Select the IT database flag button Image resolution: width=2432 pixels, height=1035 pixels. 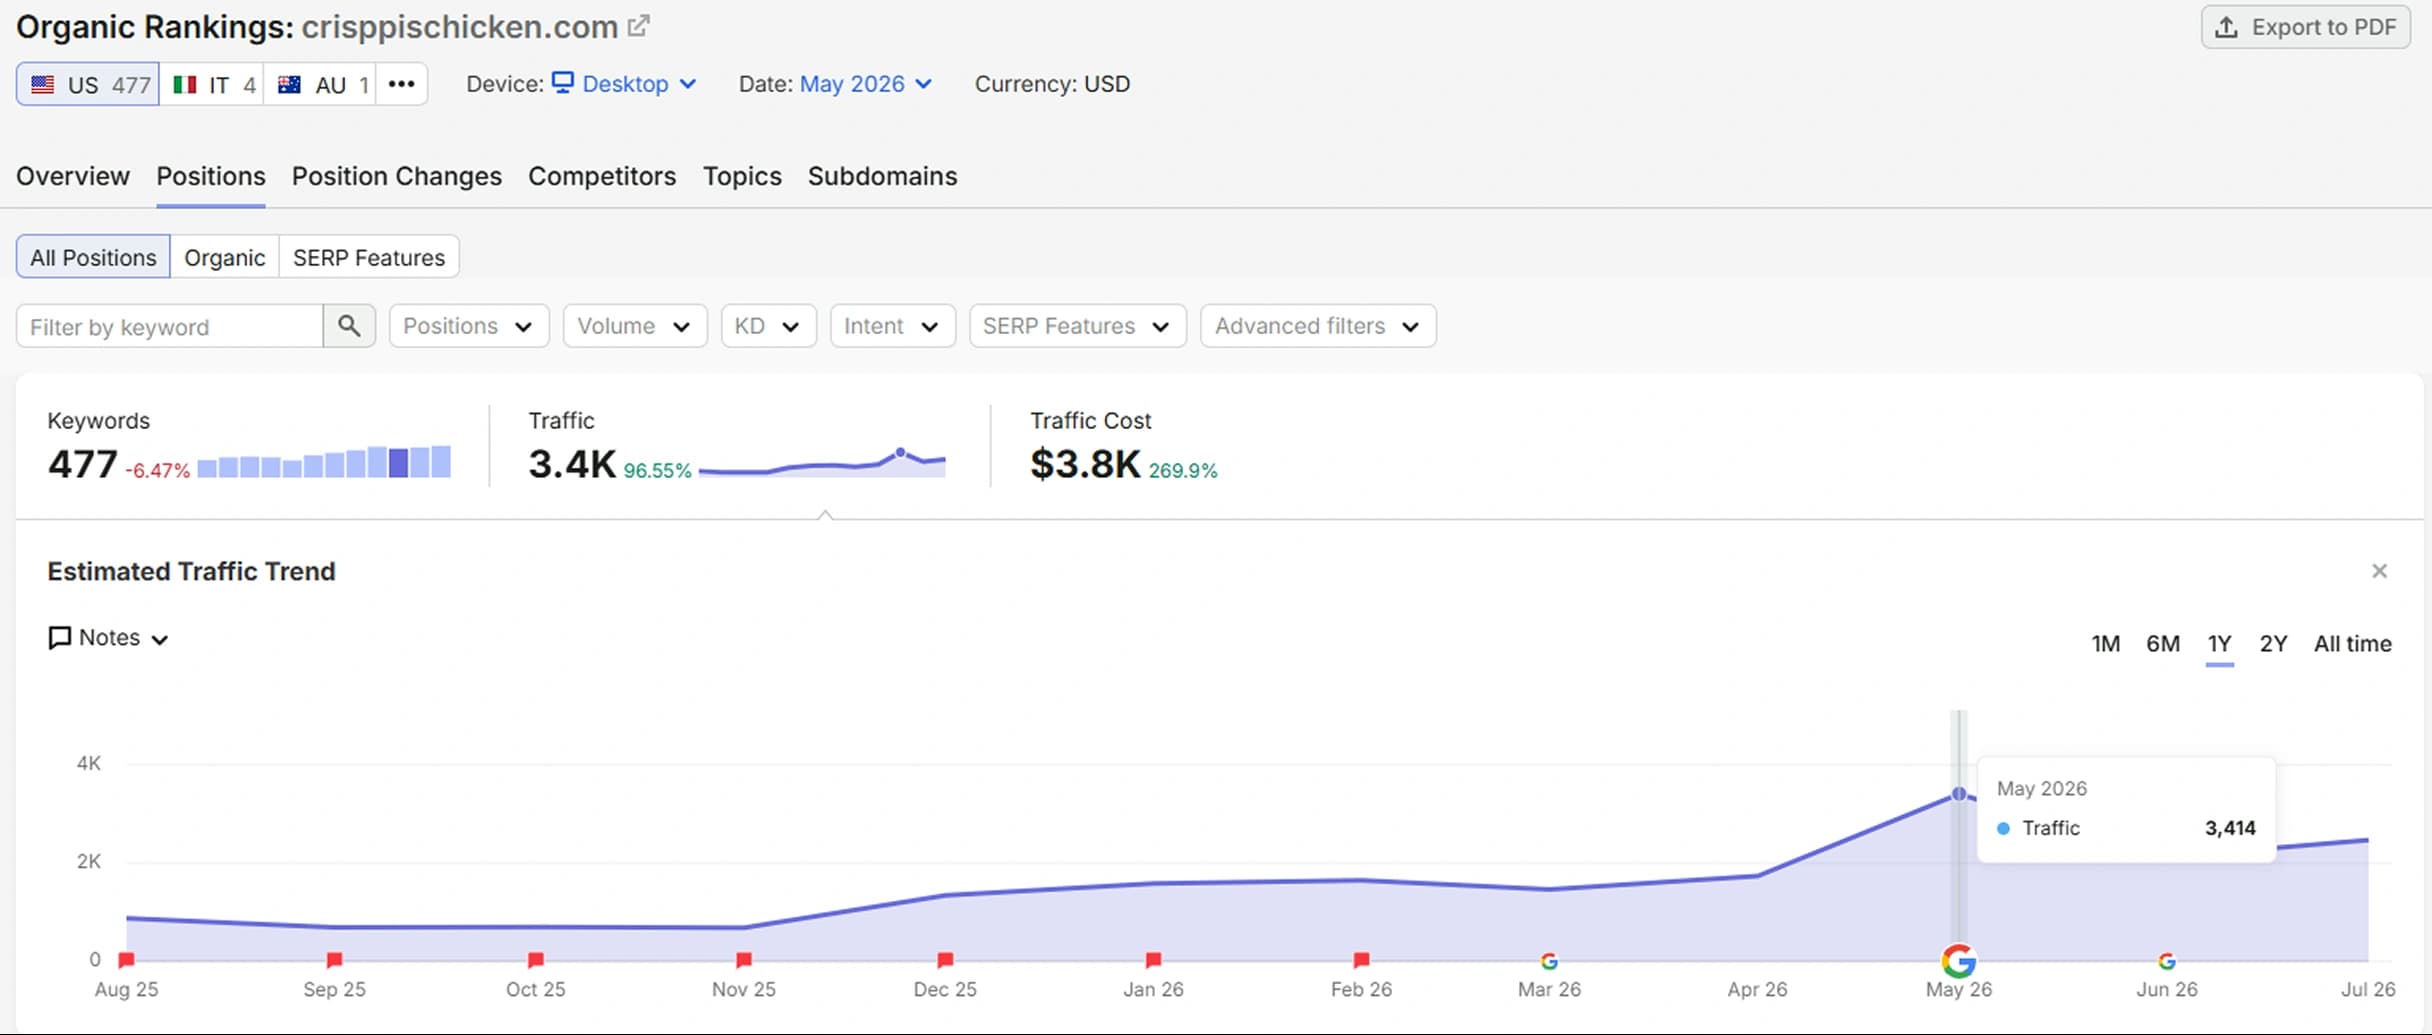click(x=212, y=84)
